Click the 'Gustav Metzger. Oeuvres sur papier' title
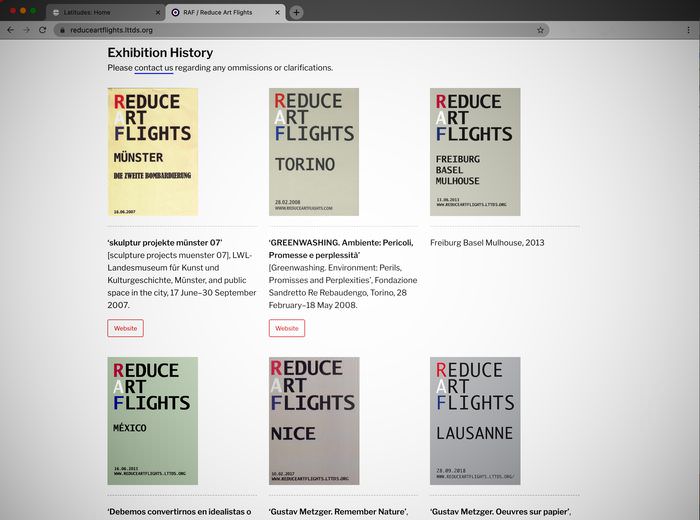Viewport: 700px width, 520px height. coord(500,512)
